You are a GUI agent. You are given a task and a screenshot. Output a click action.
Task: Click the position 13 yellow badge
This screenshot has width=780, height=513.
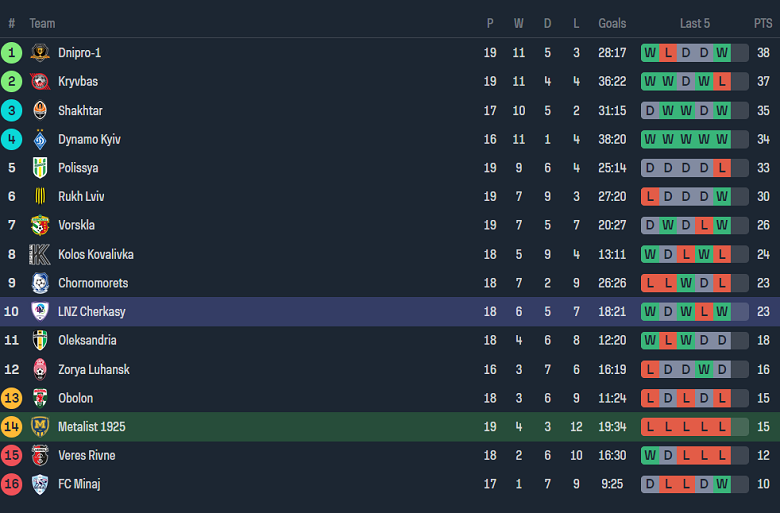(12, 398)
